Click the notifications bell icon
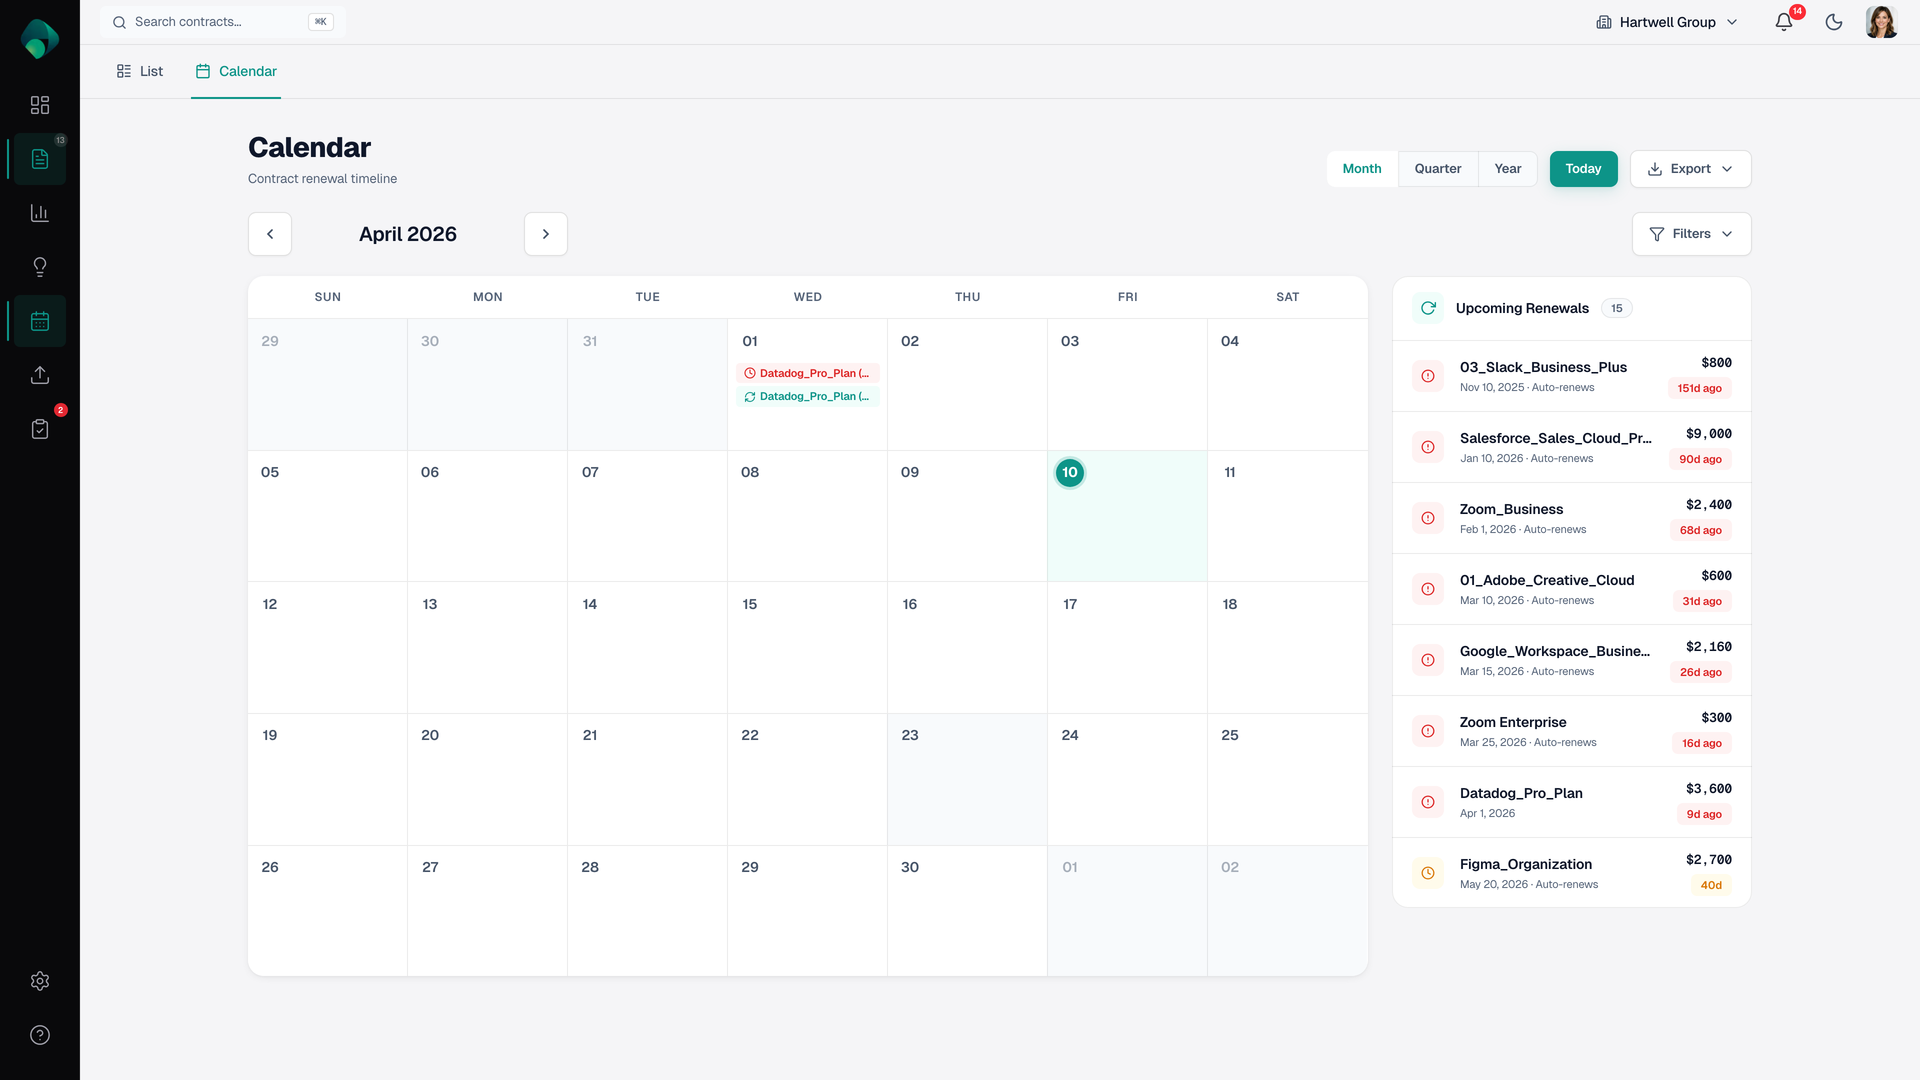The height and width of the screenshot is (1080, 1920). pos(1784,22)
